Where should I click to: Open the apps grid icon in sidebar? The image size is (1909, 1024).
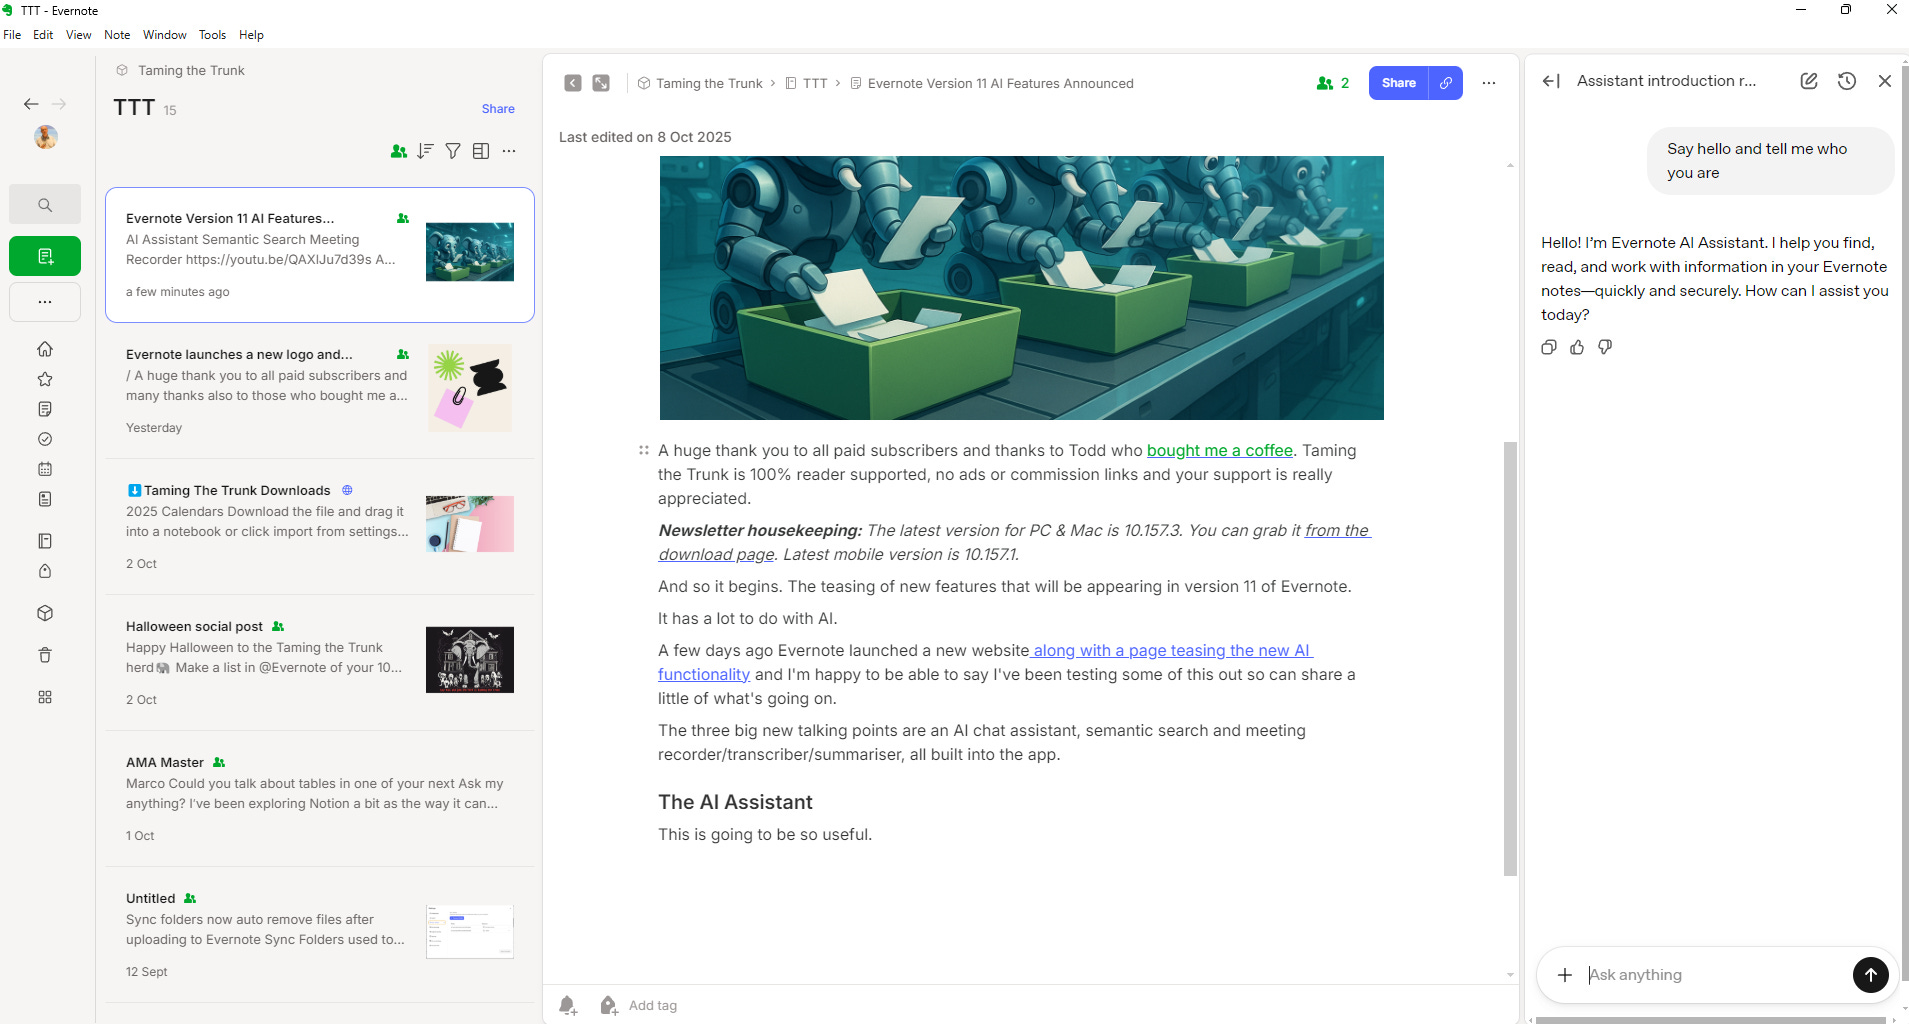[x=45, y=697]
